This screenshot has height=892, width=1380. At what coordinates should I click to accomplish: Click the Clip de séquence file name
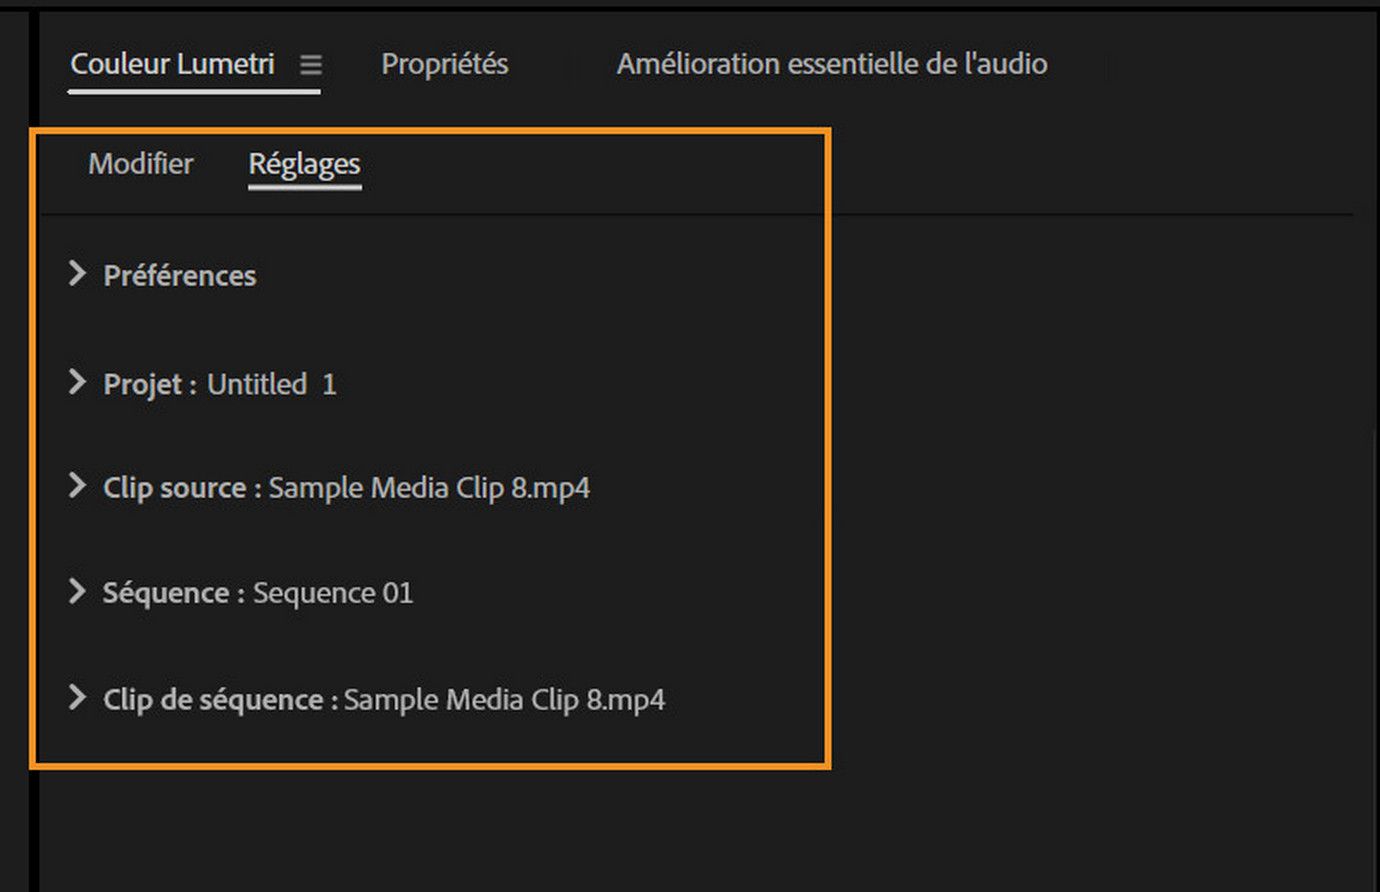[x=504, y=699]
